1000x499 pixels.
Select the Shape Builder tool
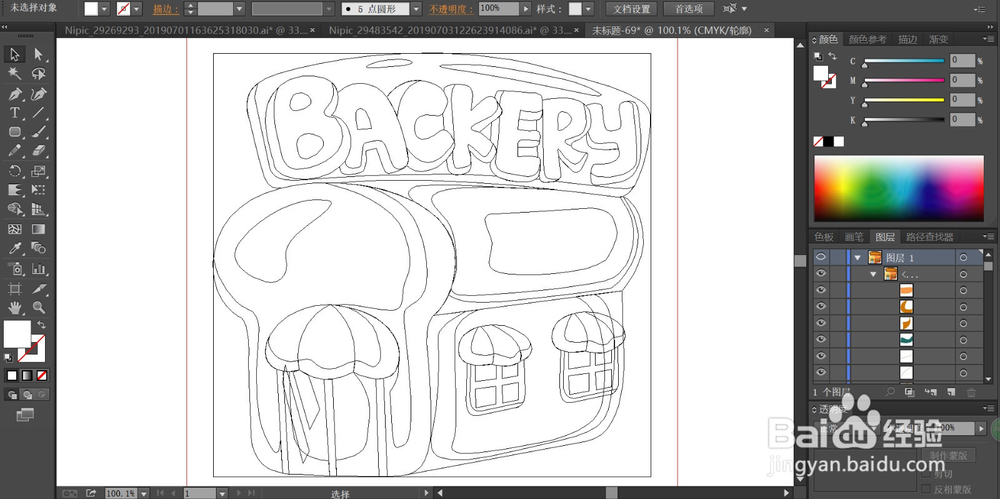click(15, 209)
